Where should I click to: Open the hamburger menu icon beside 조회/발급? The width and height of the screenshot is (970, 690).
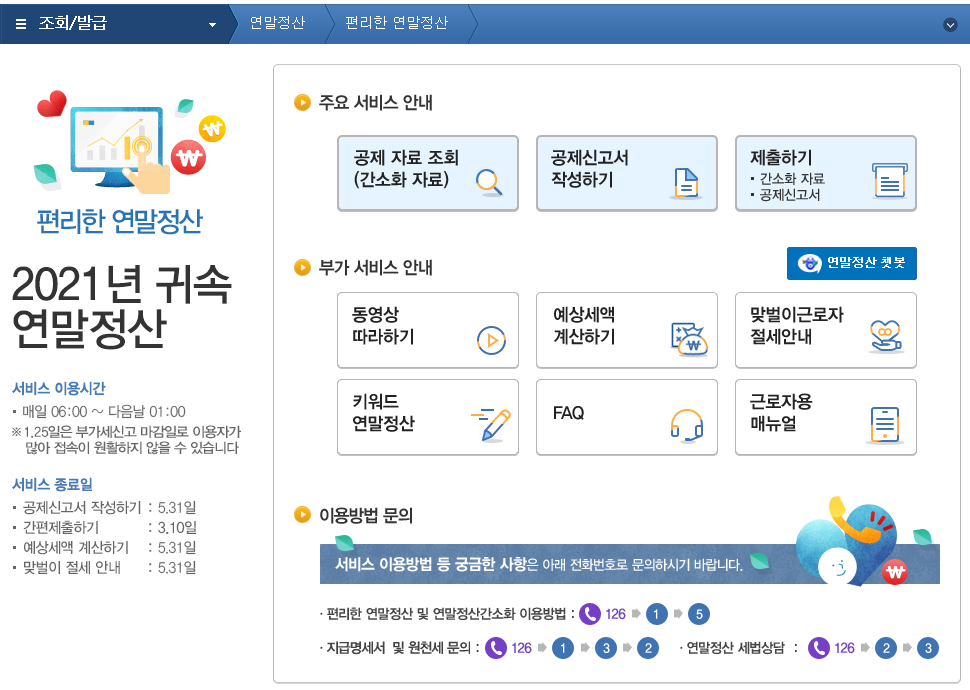(x=20, y=24)
